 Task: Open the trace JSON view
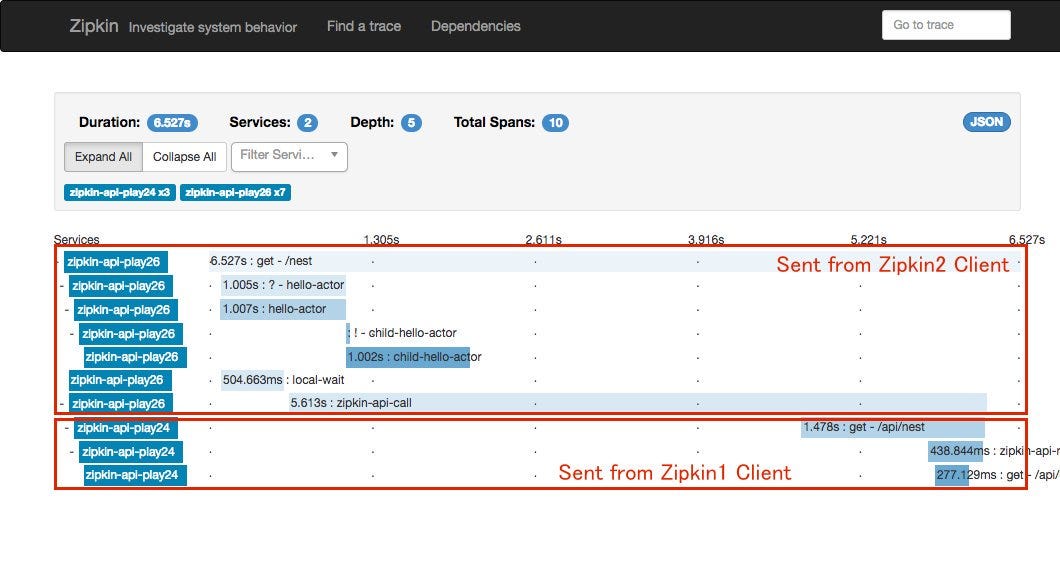pyautogui.click(x=986, y=121)
